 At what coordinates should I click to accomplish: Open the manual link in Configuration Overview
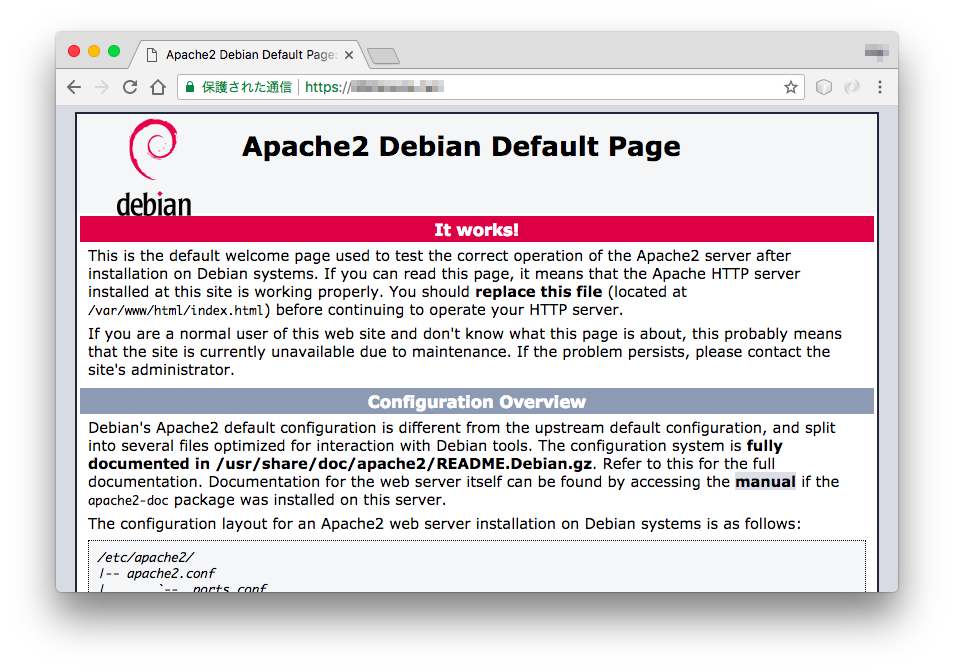765,482
